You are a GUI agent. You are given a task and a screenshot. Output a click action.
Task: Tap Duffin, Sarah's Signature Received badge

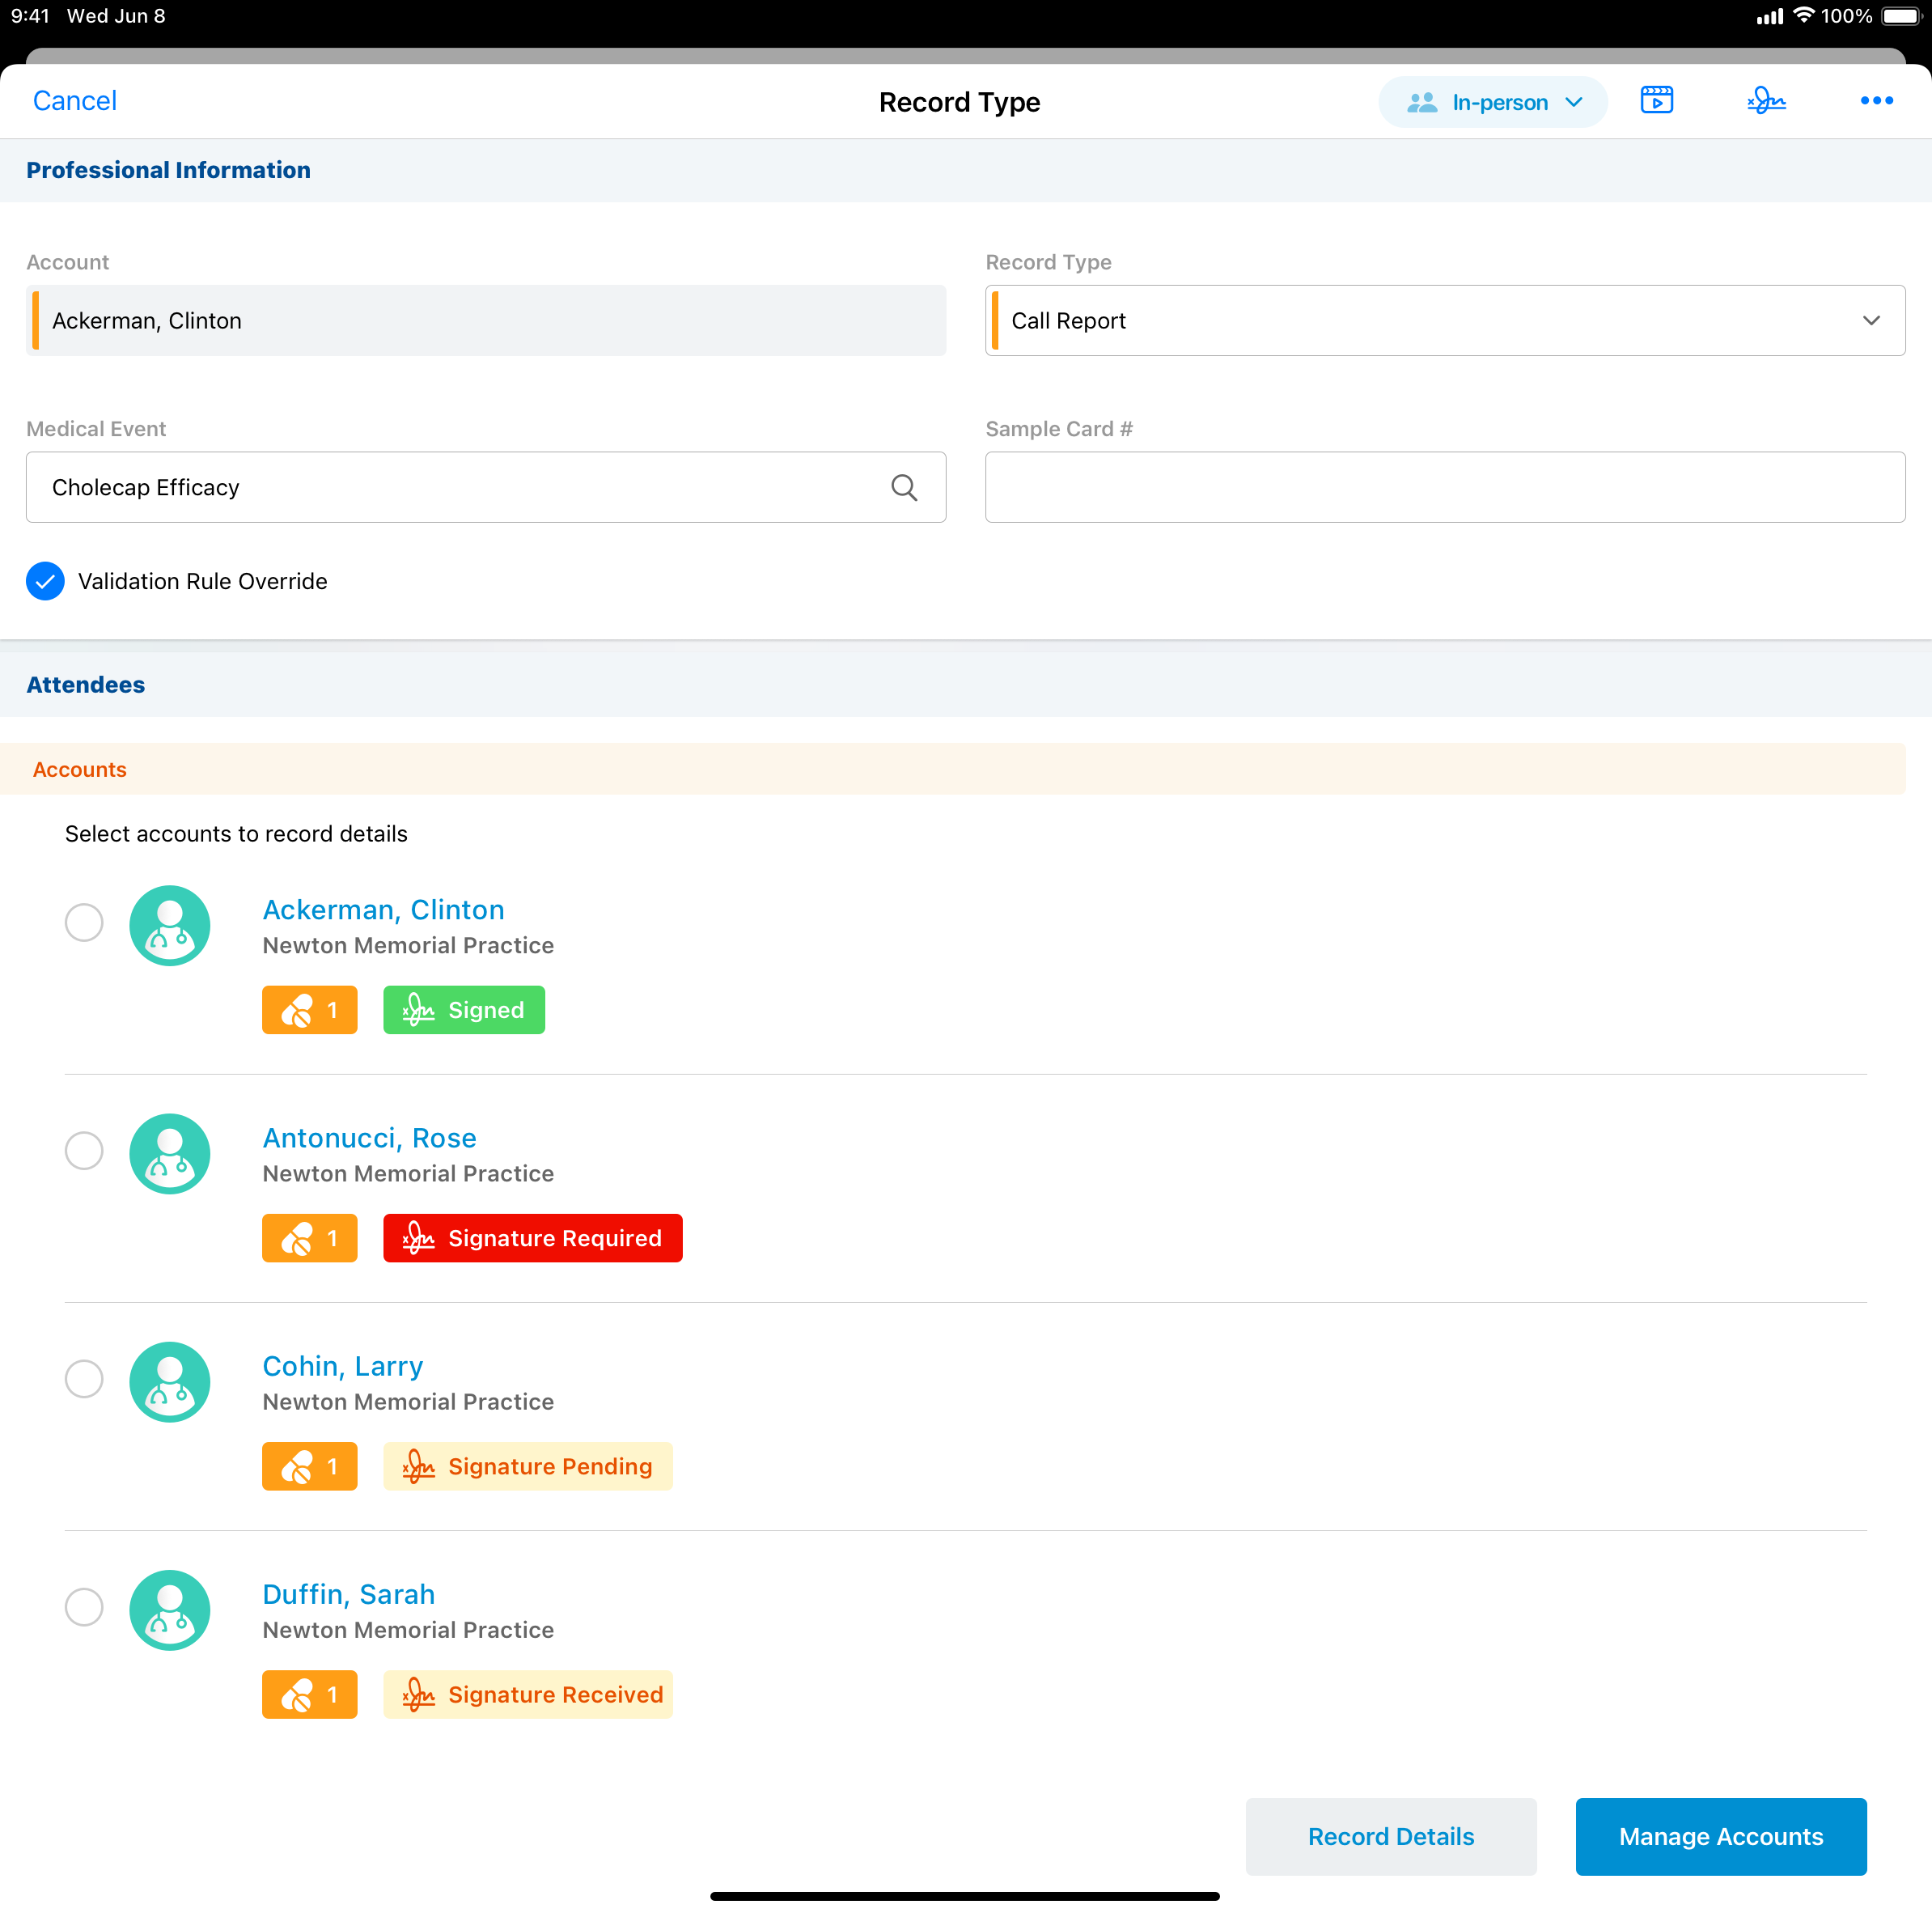tap(527, 1694)
